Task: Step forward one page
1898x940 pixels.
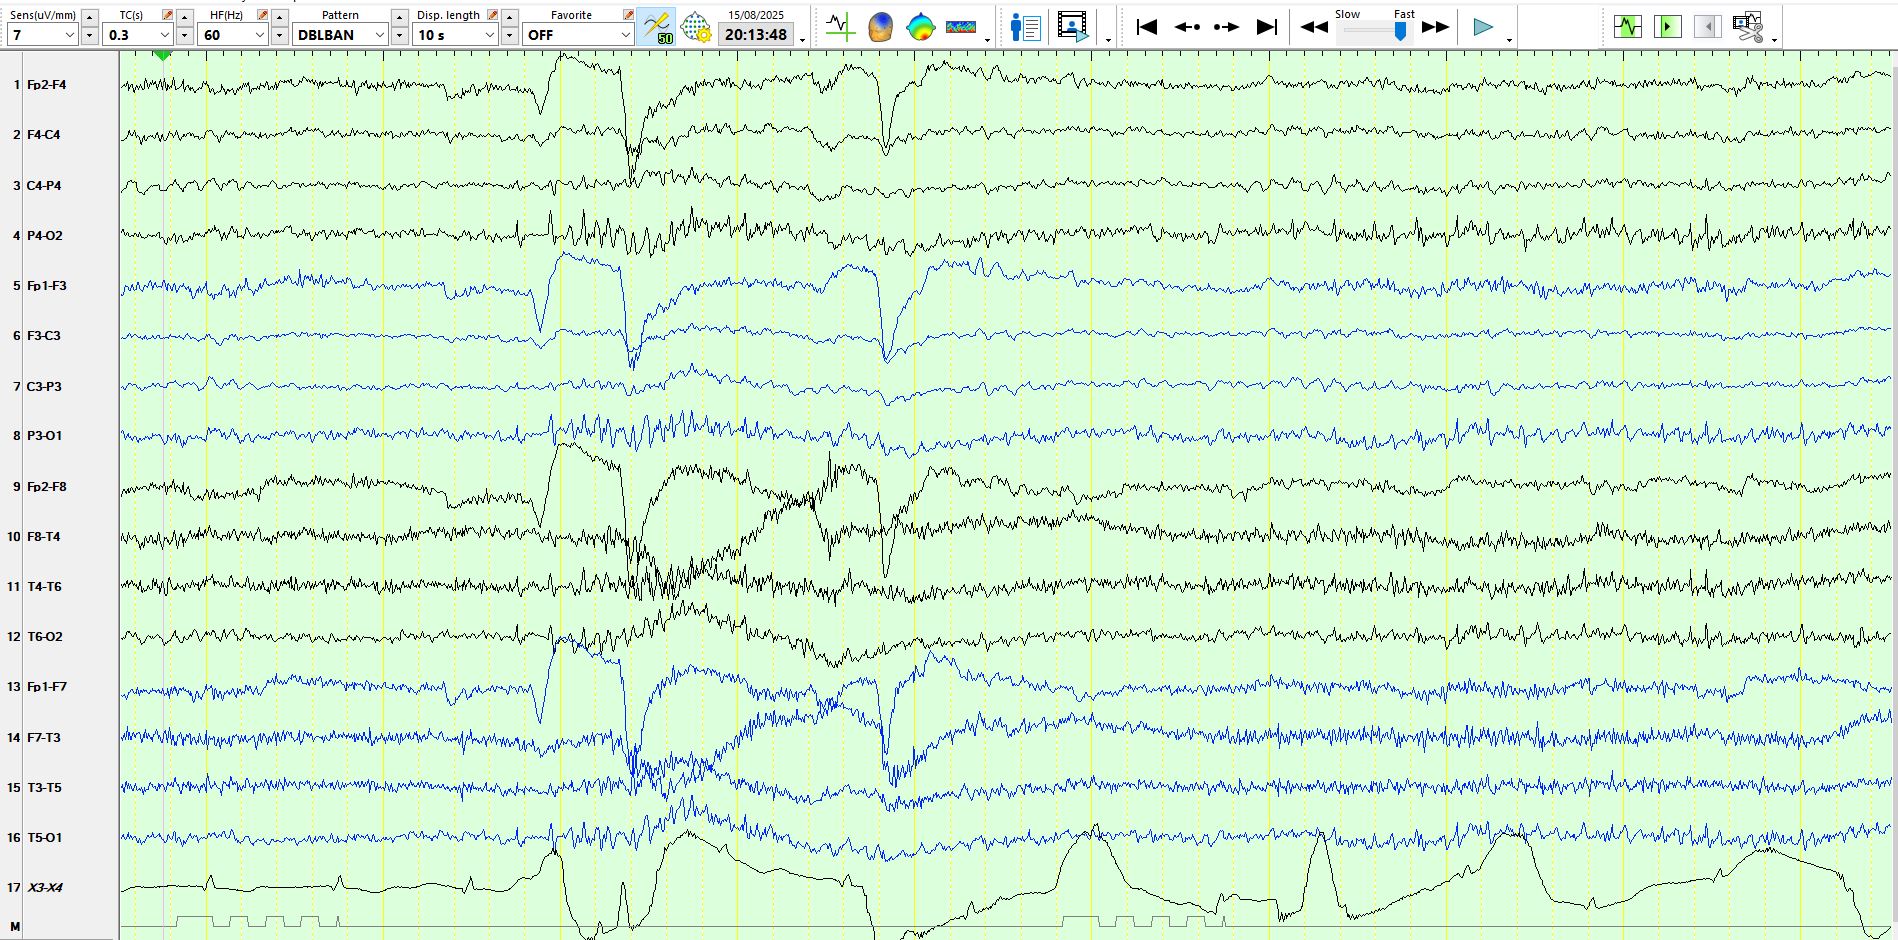Action: (x=1226, y=27)
